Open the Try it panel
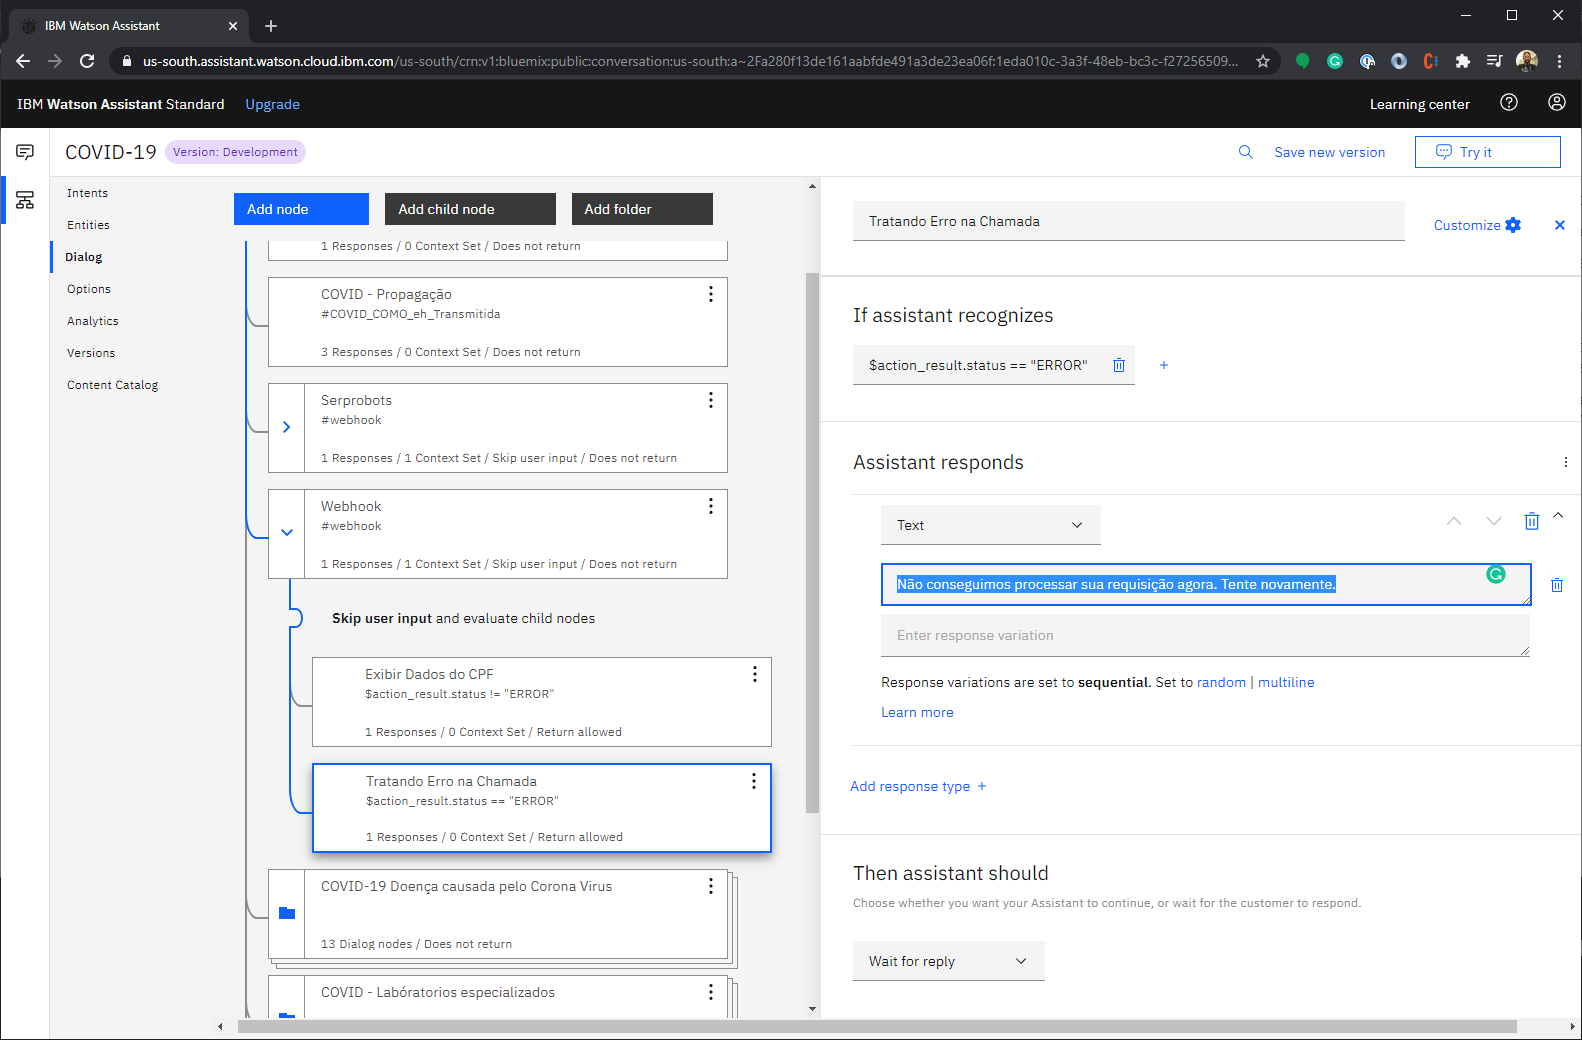This screenshot has height=1040, width=1582. pyautogui.click(x=1487, y=152)
